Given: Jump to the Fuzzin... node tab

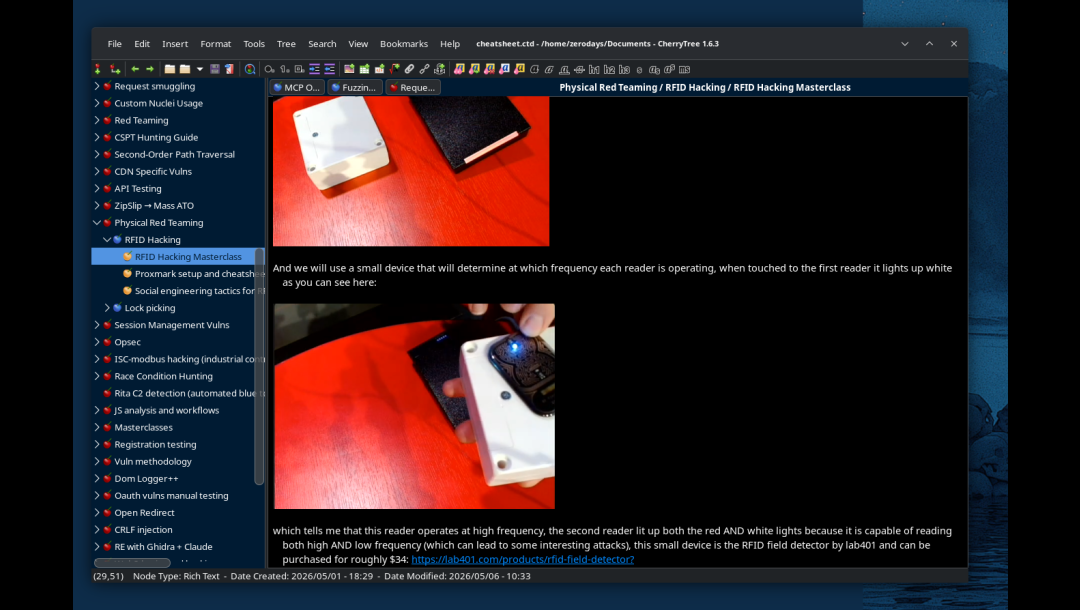Looking at the screenshot, I should [354, 87].
